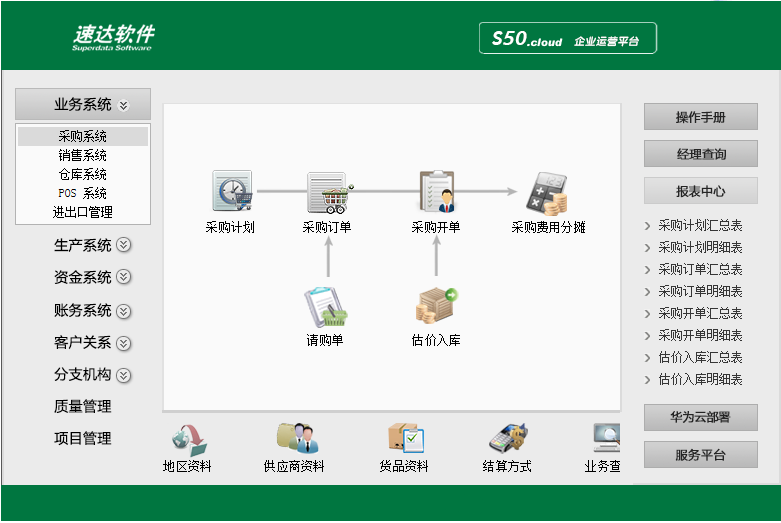Open the 供应商资料 supplier data icon
Viewport: 781px width, 523px height.
(x=297, y=438)
